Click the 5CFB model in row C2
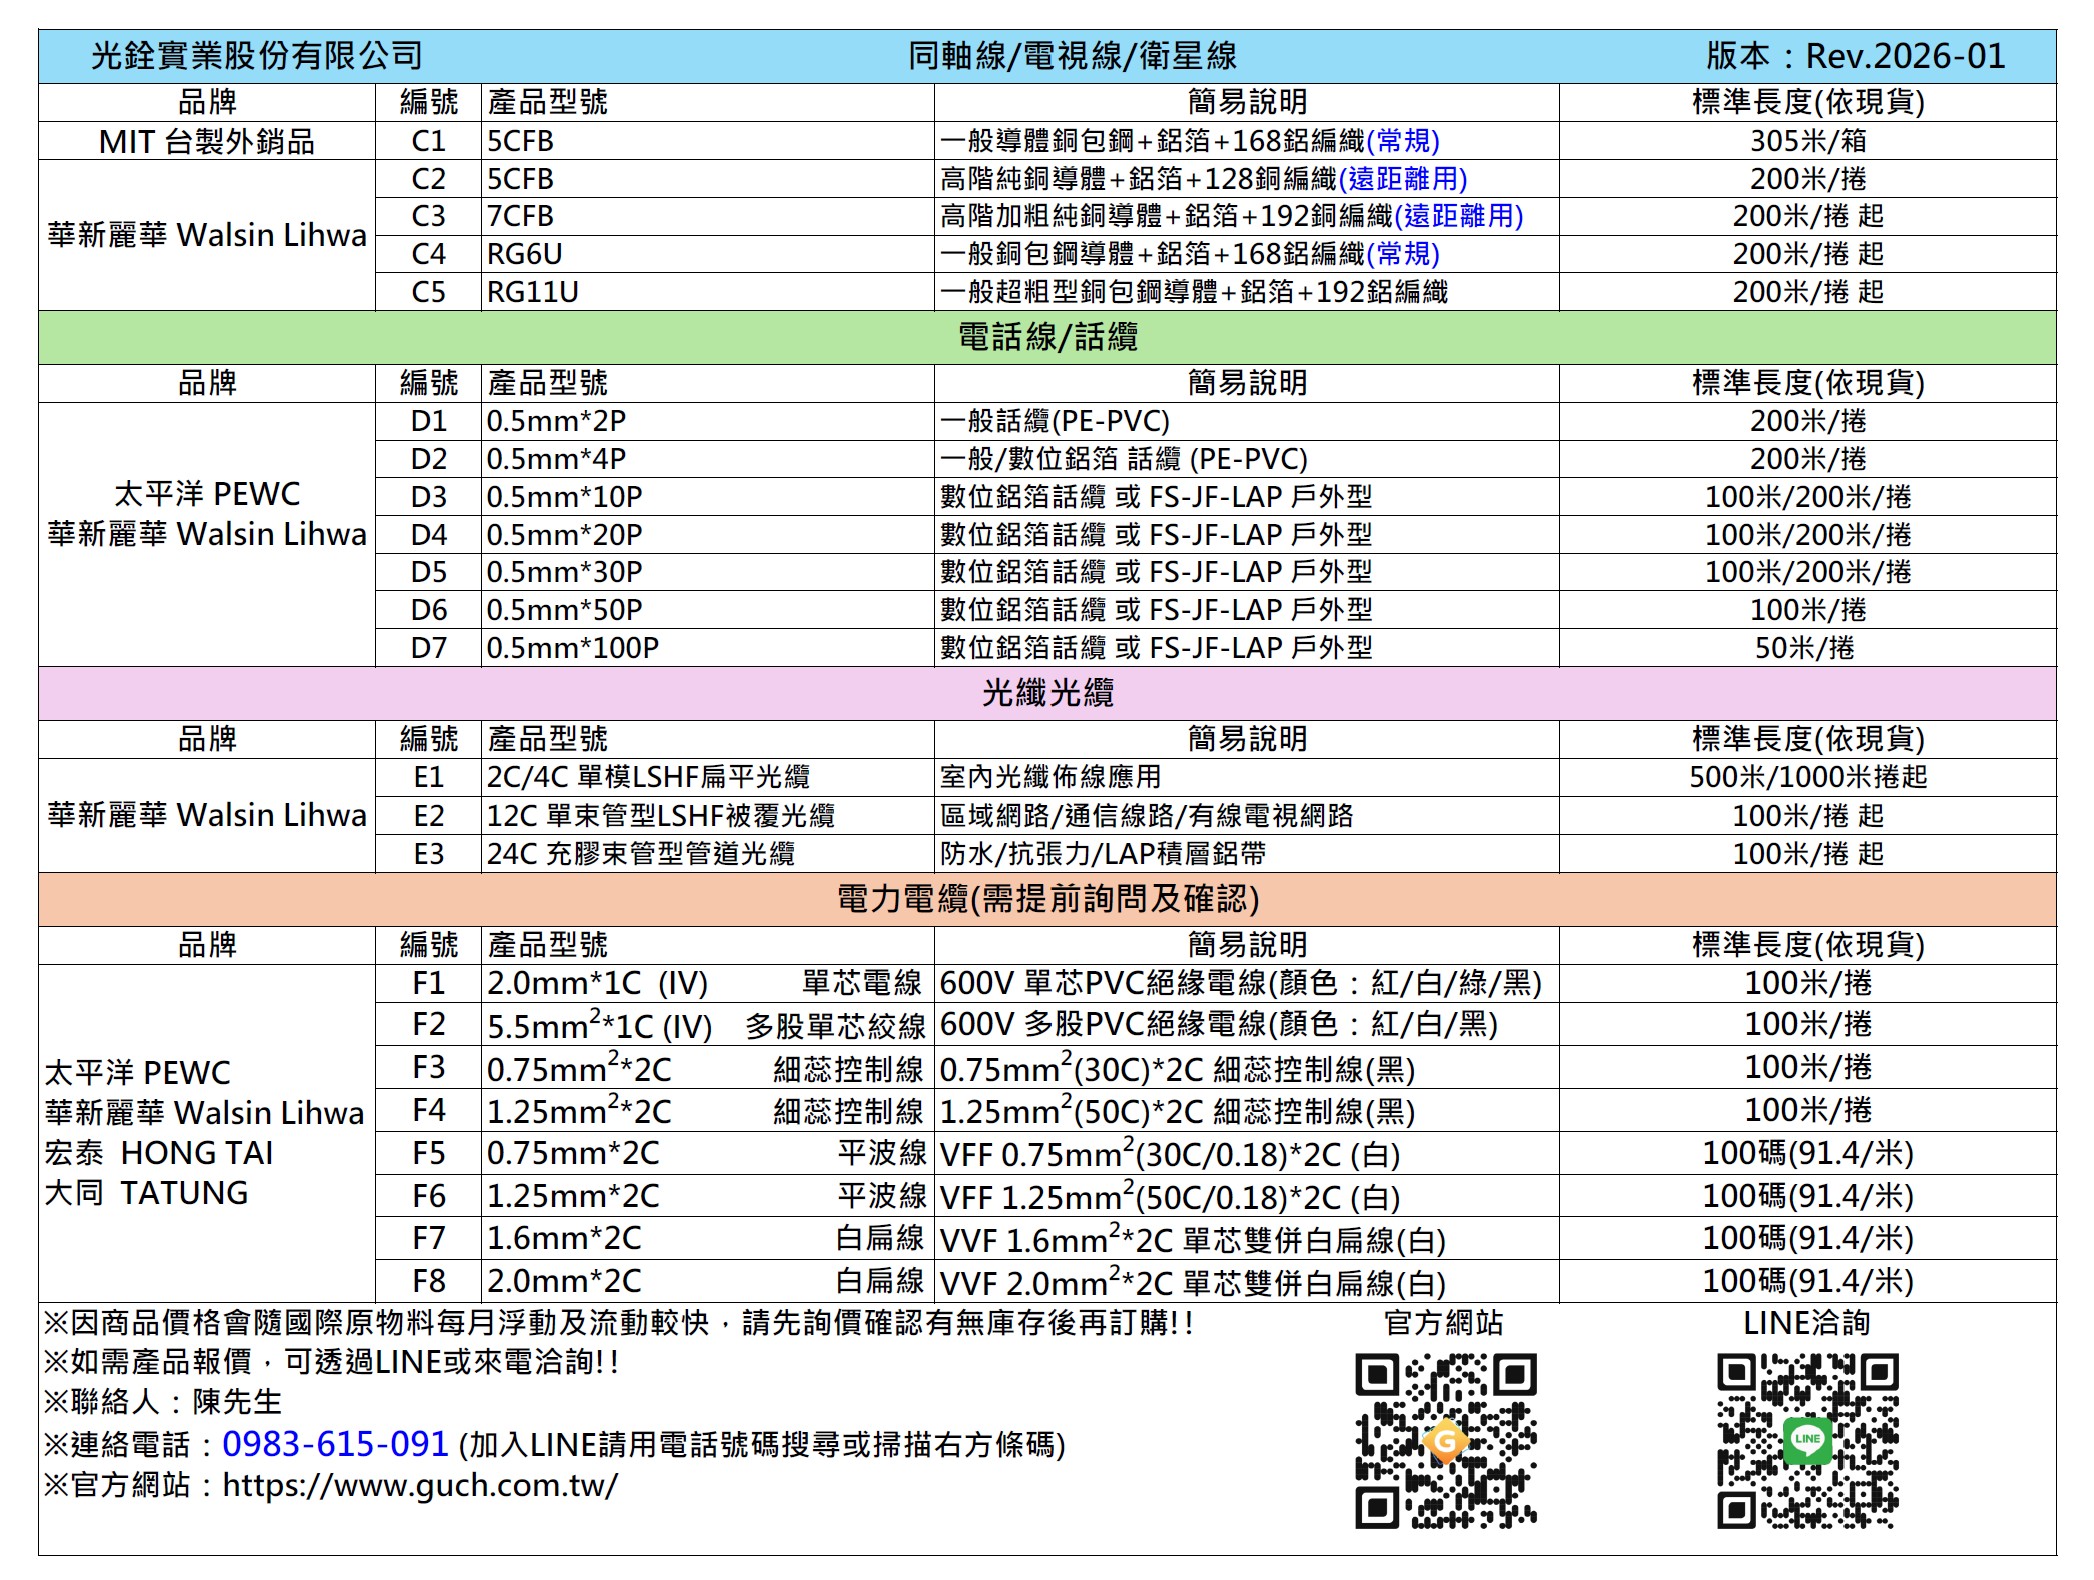The width and height of the screenshot is (2094, 1580). (520, 179)
